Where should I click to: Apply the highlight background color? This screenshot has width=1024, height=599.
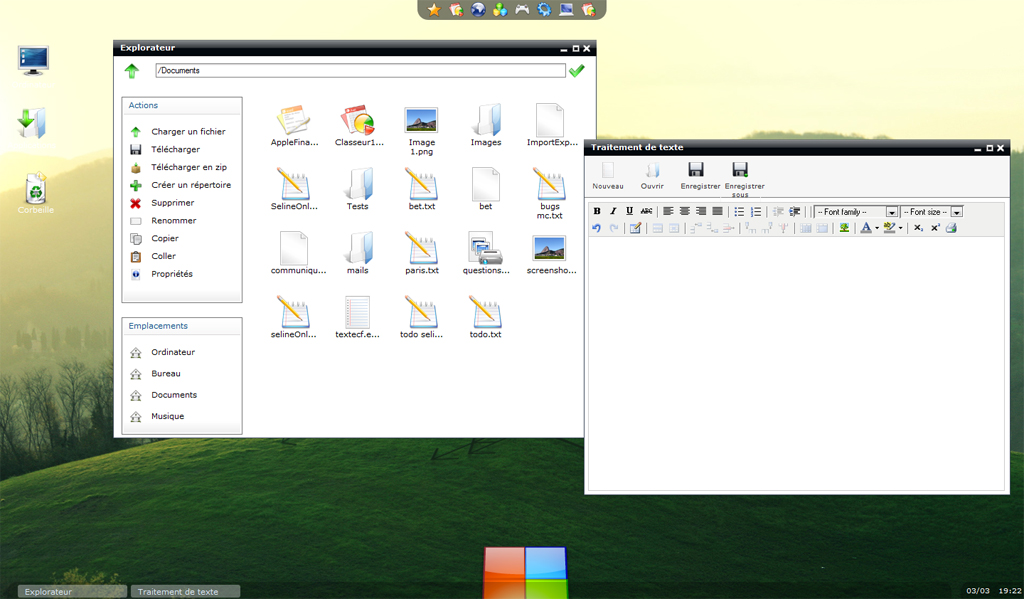pos(889,228)
